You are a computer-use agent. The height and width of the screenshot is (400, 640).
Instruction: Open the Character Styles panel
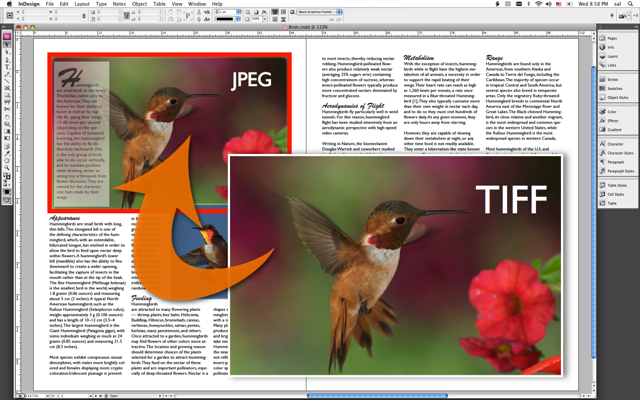point(616,153)
